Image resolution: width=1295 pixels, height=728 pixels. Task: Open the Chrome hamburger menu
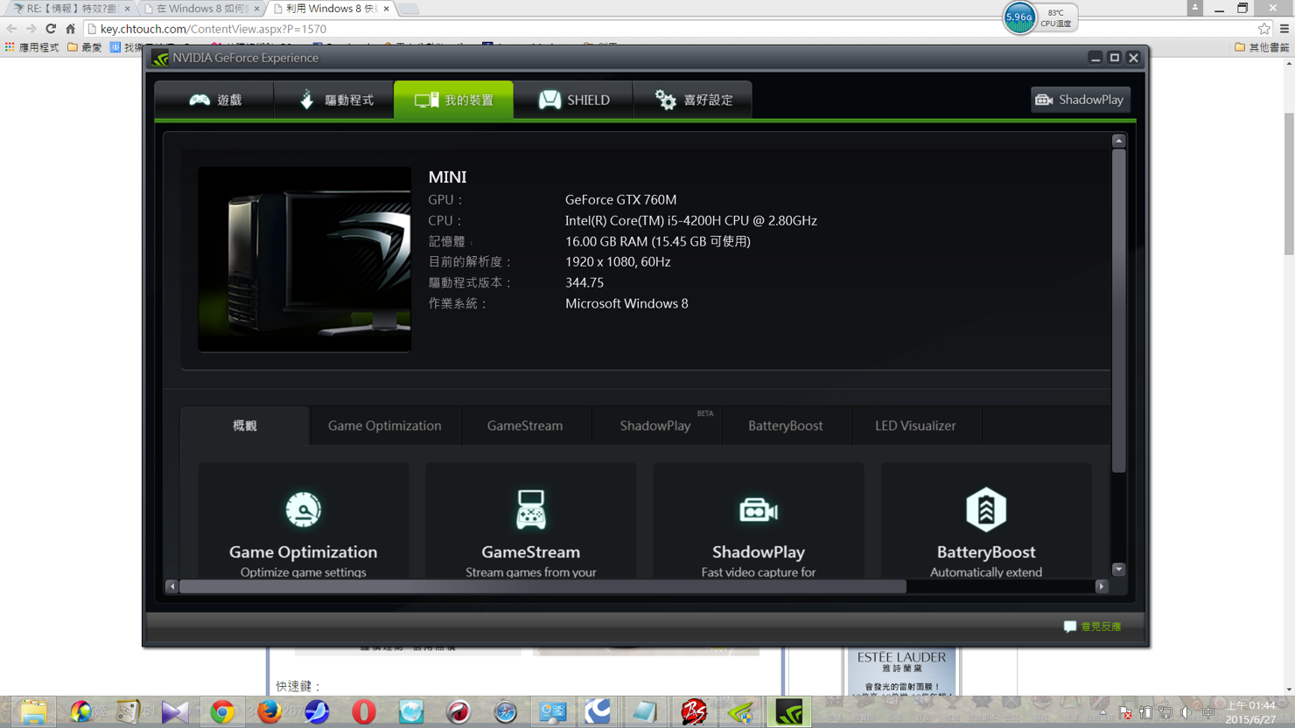(1284, 29)
